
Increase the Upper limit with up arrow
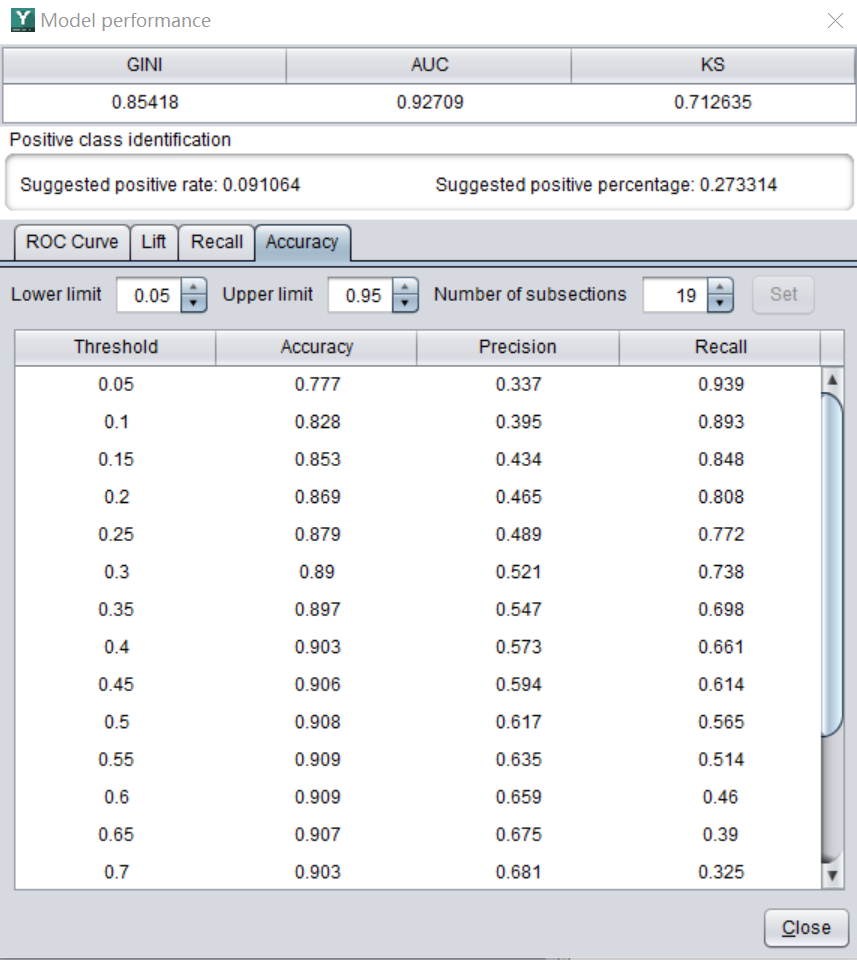pos(405,287)
